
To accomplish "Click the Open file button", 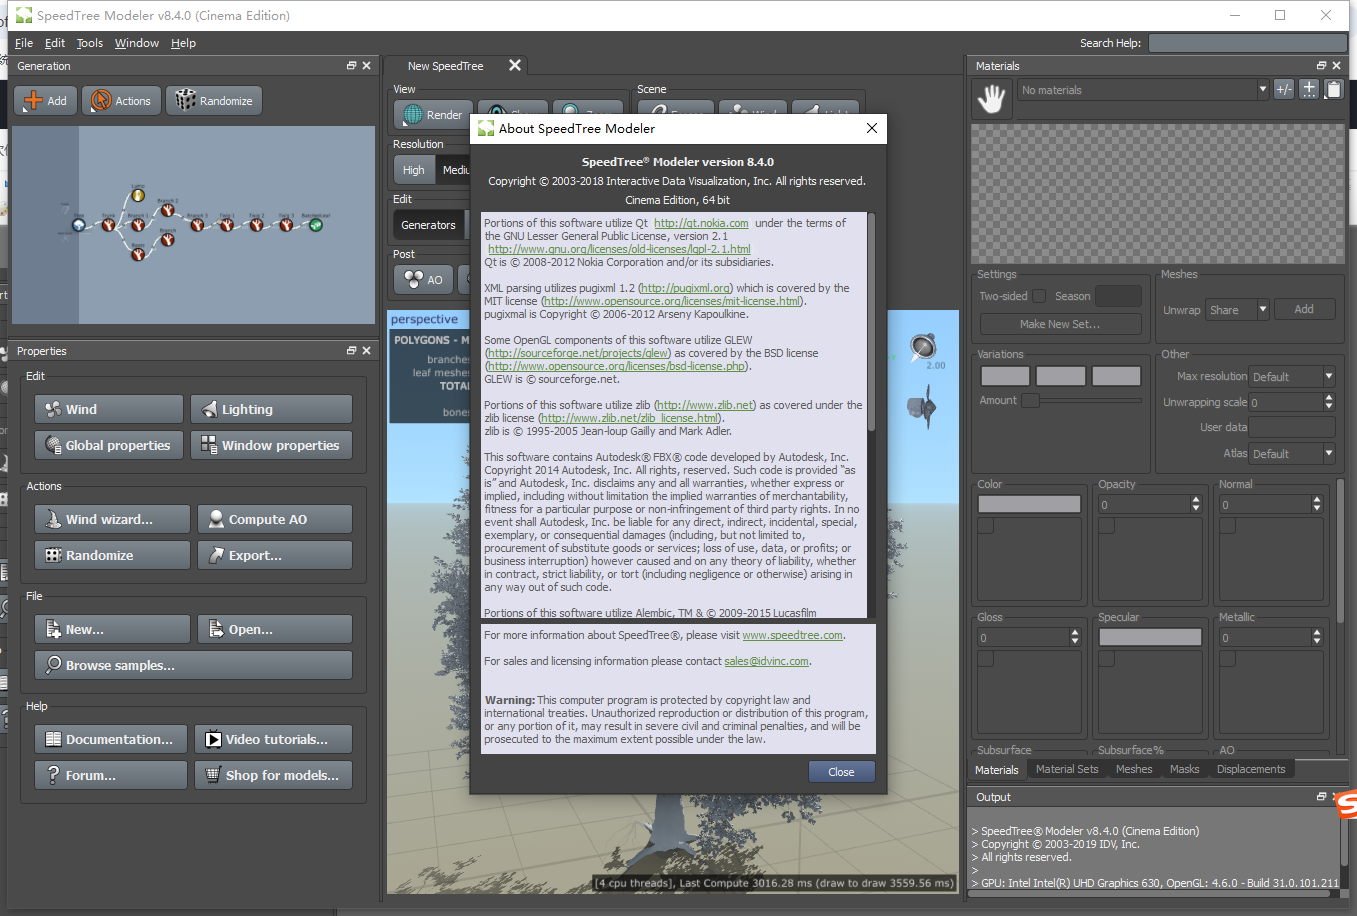I will (275, 629).
